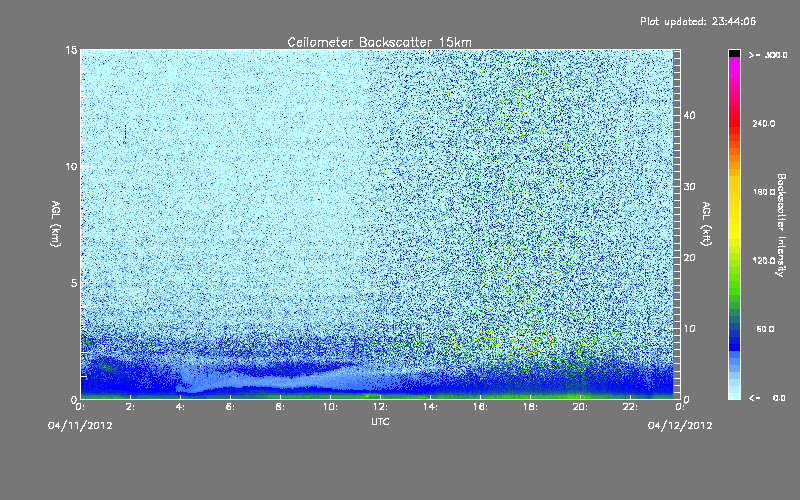Click the 60.0 colorbar label

[765, 329]
